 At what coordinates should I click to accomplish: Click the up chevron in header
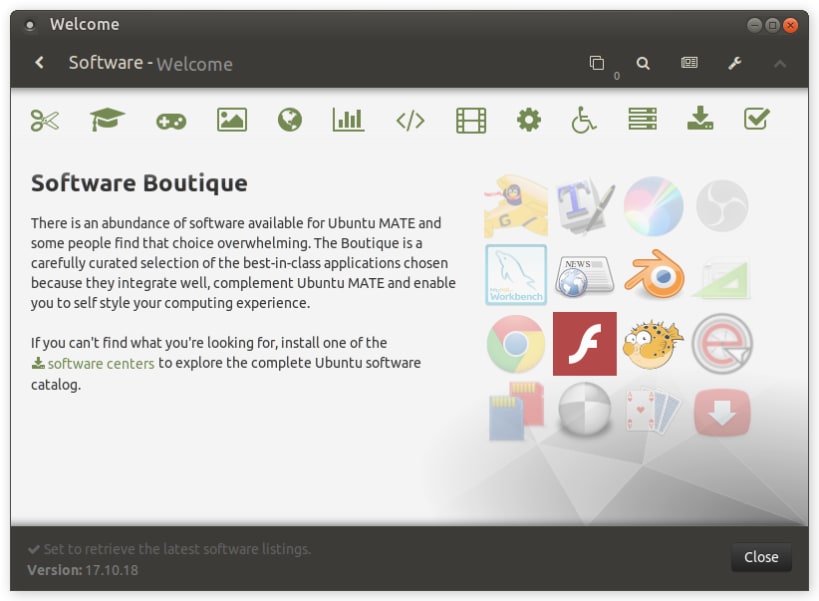tap(780, 64)
